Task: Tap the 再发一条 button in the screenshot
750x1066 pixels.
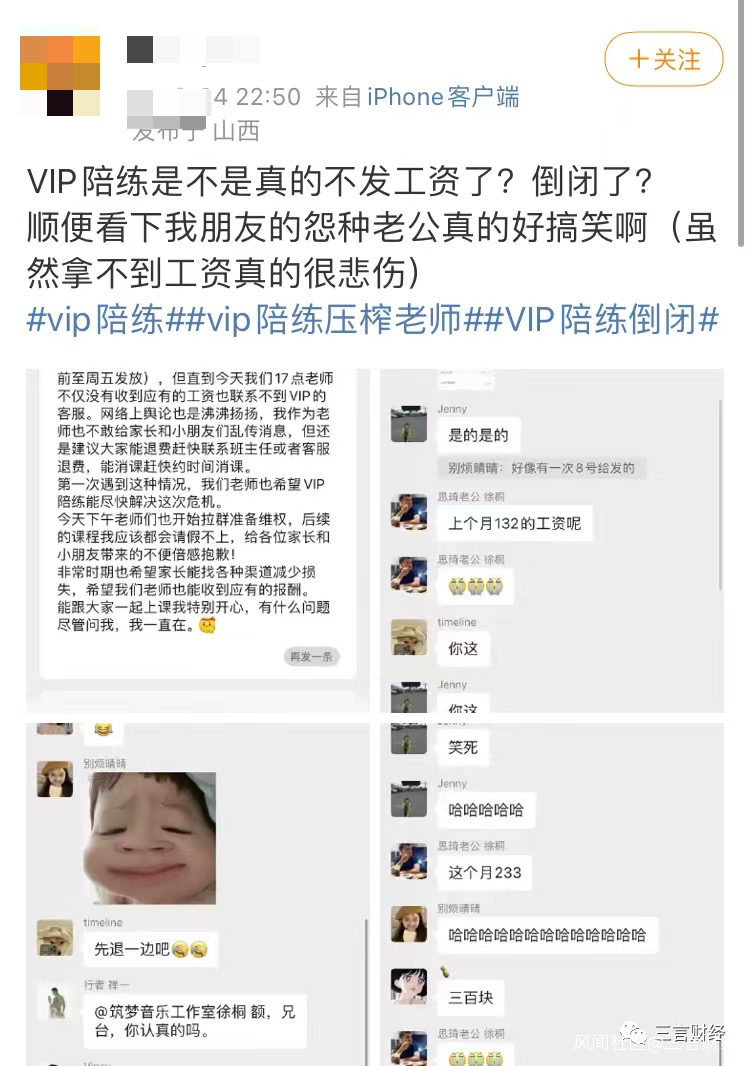Action: (x=311, y=656)
